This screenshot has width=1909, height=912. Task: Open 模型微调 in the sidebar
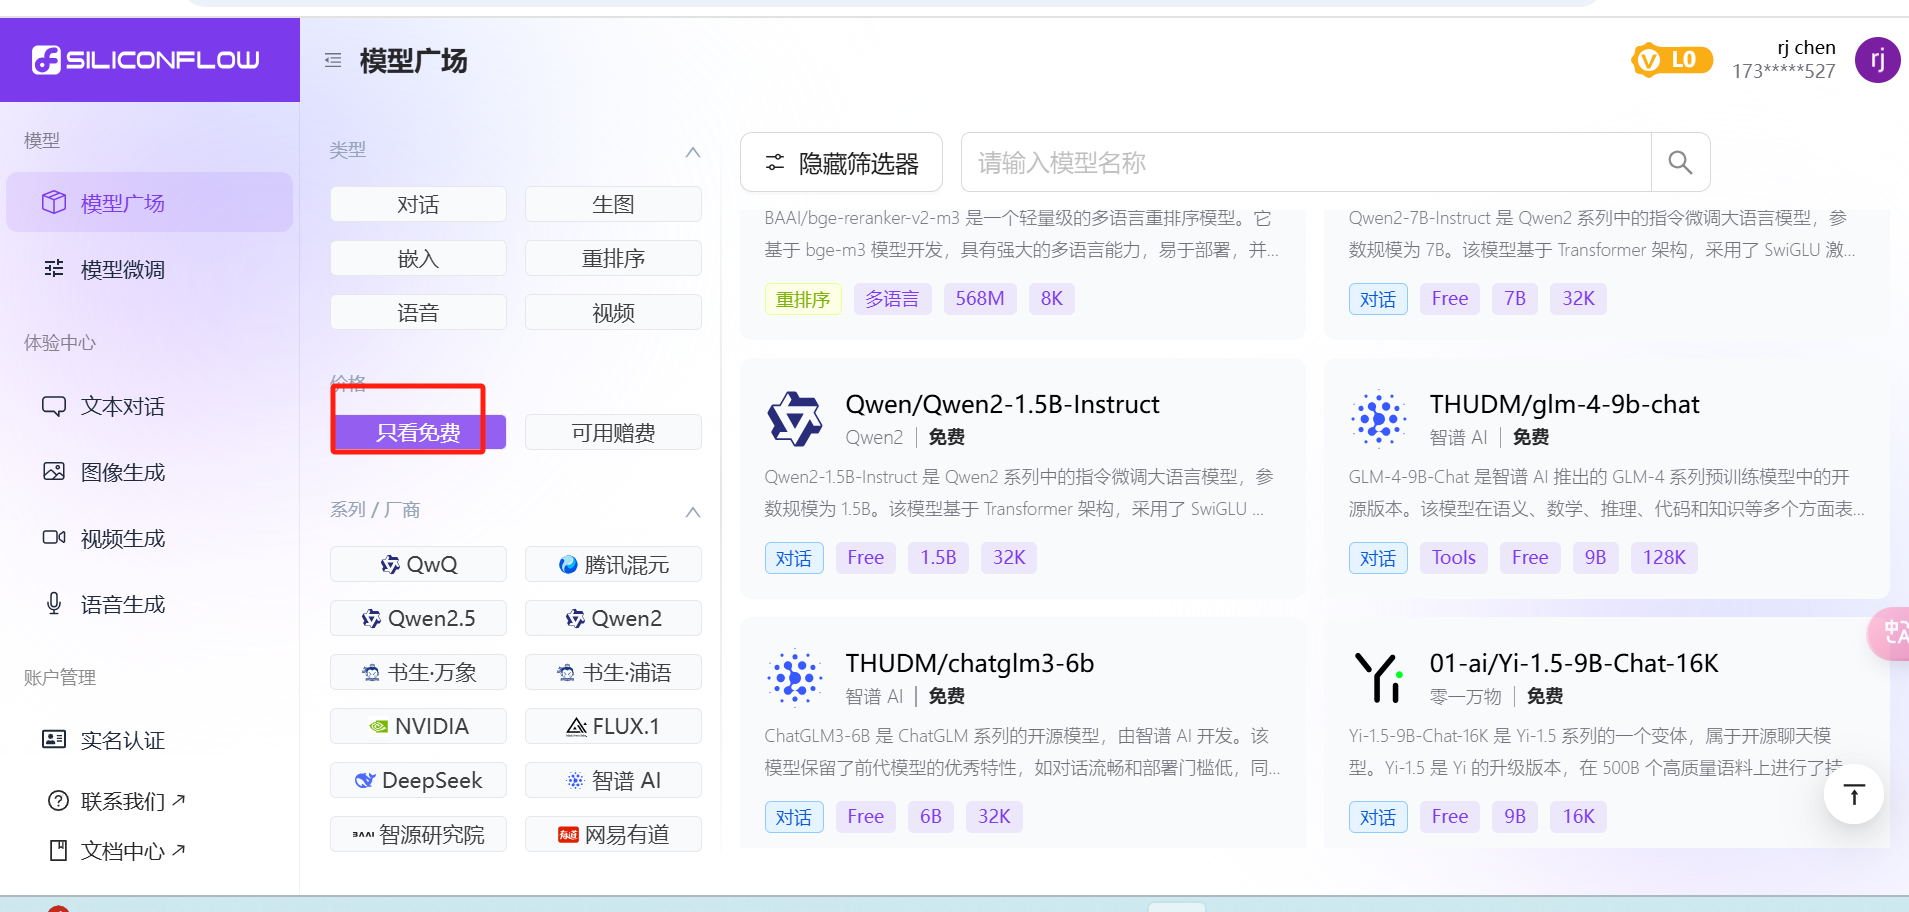122,270
